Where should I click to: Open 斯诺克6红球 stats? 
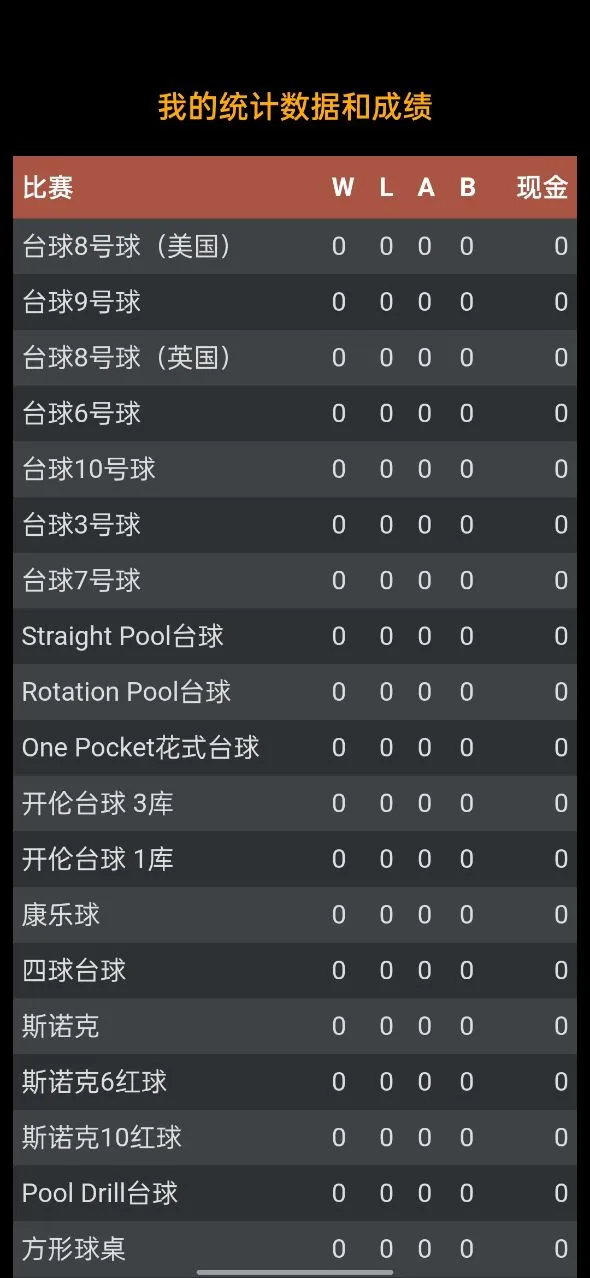pos(90,1081)
